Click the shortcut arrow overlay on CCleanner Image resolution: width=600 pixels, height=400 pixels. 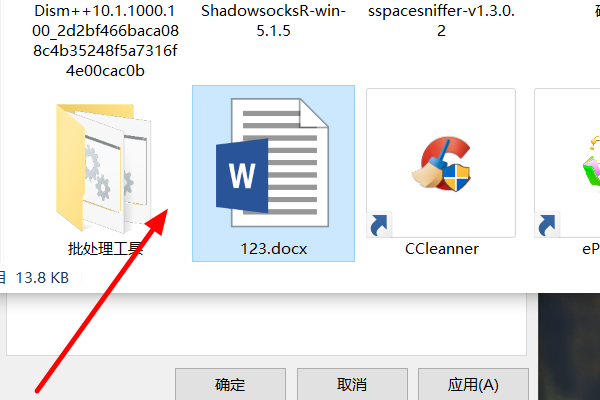tap(379, 225)
